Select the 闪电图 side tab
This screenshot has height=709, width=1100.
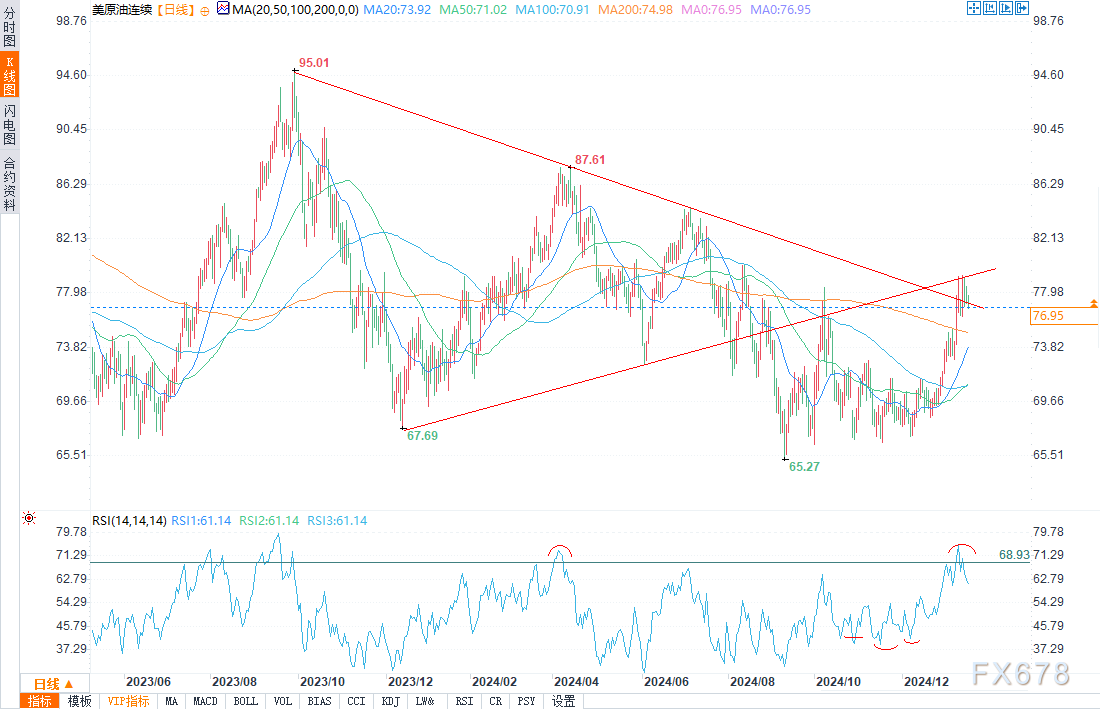9,124
